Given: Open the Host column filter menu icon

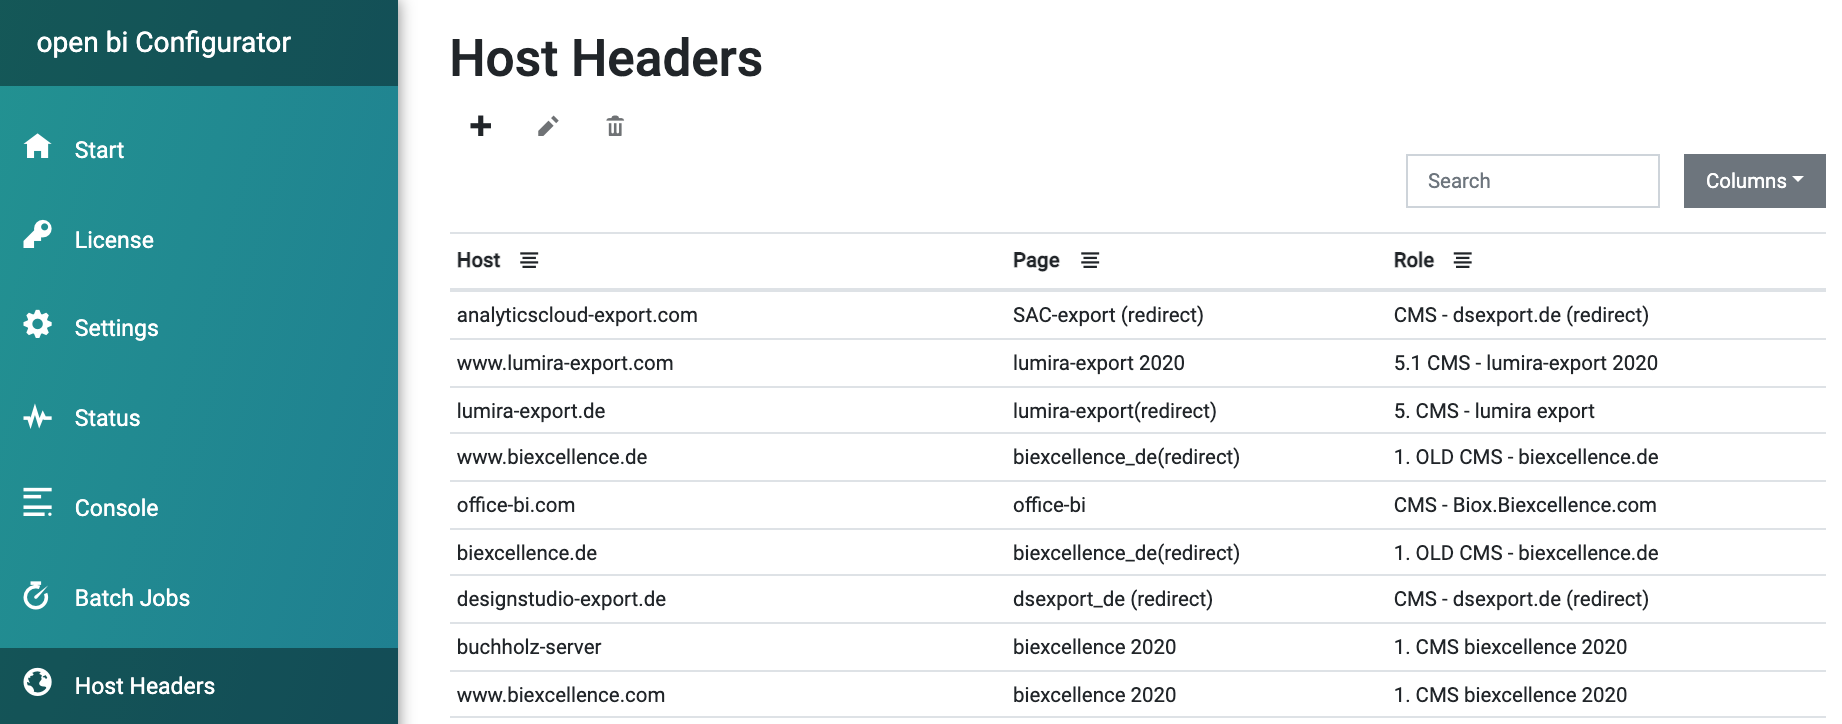Looking at the screenshot, I should (529, 260).
